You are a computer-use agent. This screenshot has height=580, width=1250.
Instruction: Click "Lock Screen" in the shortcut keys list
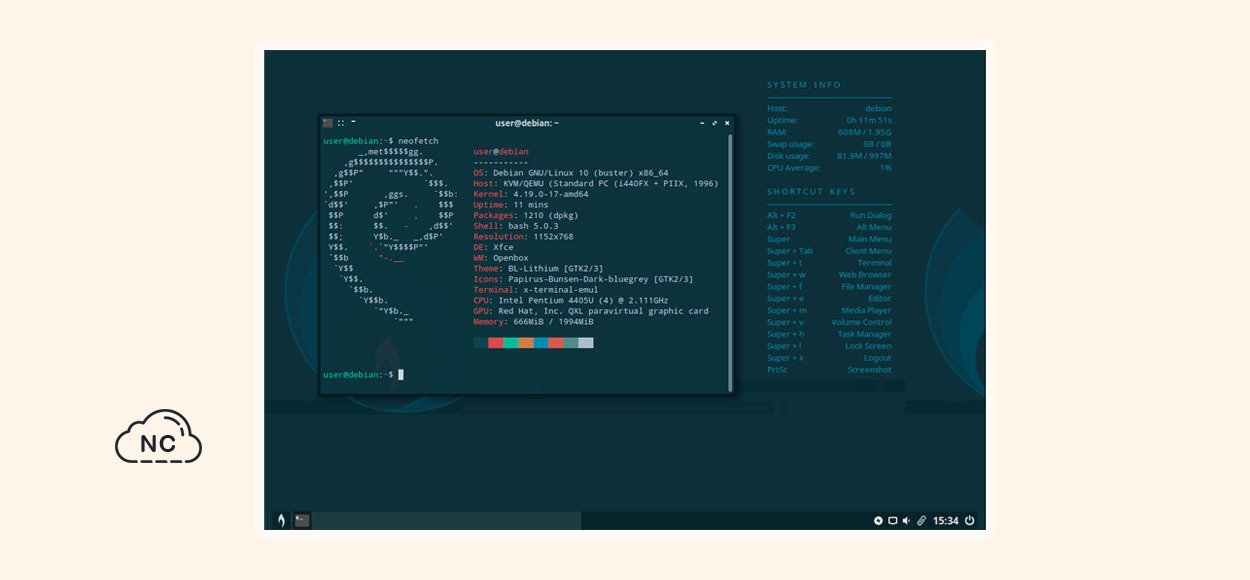point(868,346)
